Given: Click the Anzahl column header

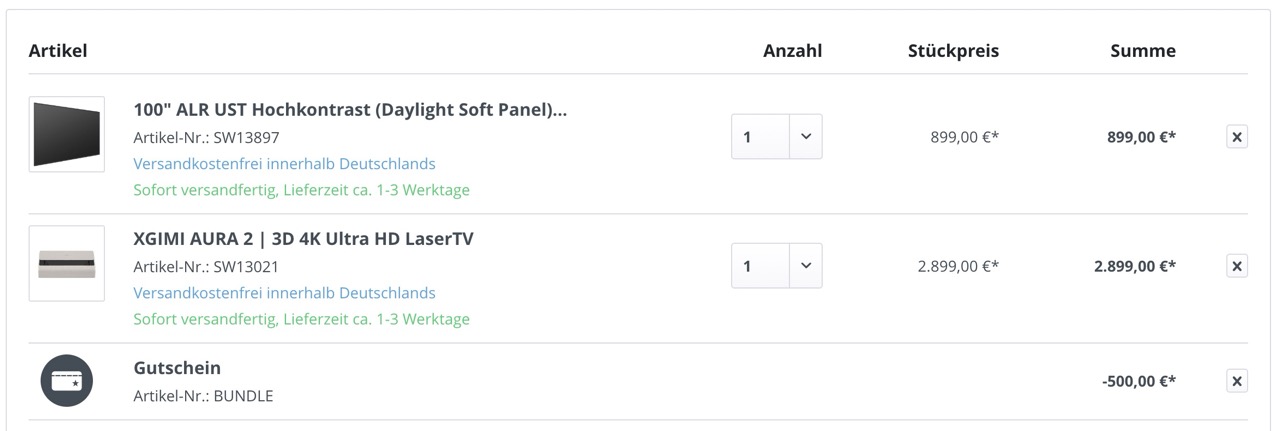Looking at the screenshot, I should [x=792, y=50].
